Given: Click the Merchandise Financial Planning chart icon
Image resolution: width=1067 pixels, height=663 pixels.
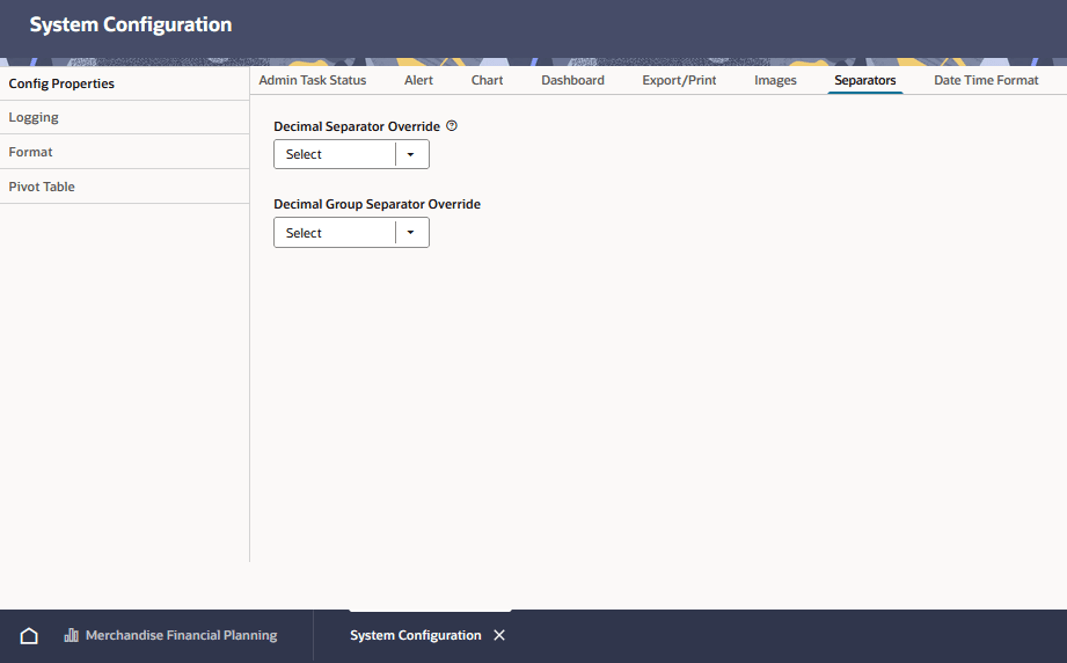Looking at the screenshot, I should pyautogui.click(x=71, y=635).
